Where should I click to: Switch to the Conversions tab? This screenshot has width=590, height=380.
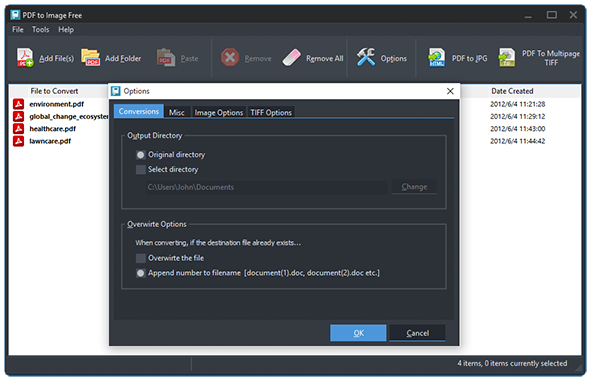point(138,111)
